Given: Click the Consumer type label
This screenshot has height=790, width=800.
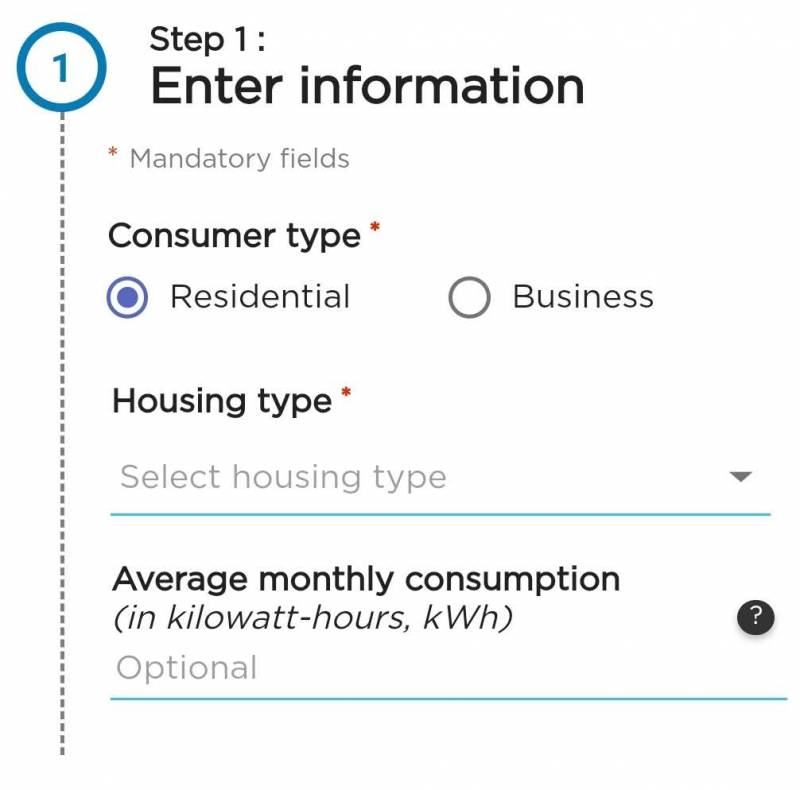Looking at the screenshot, I should coord(234,236).
